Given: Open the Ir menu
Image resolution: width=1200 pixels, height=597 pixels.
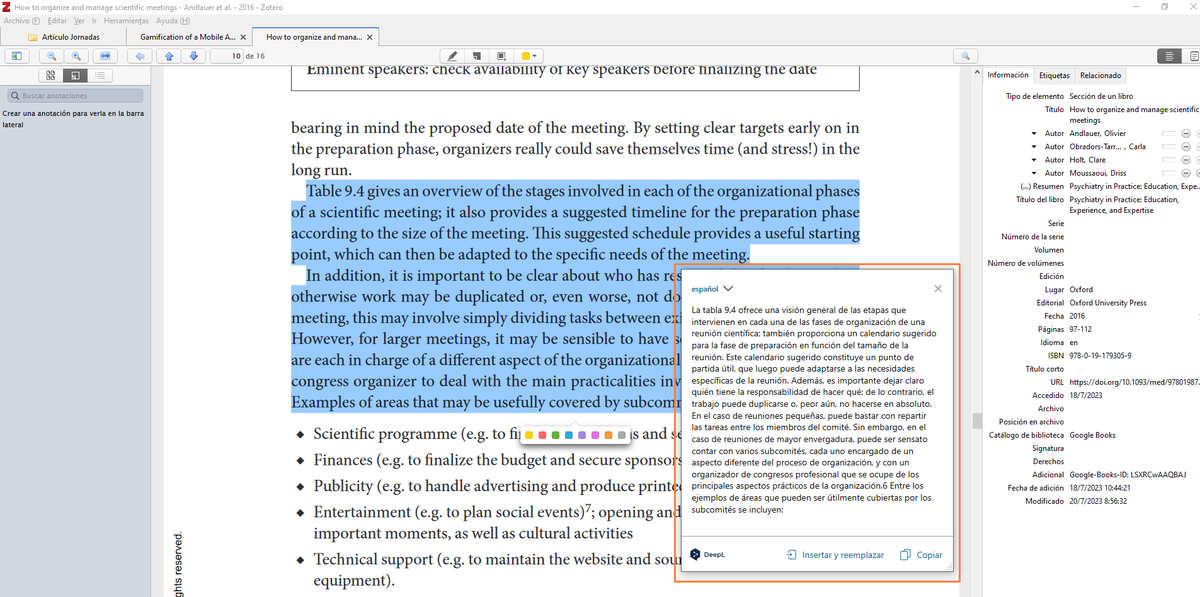Looking at the screenshot, I should (x=94, y=20).
